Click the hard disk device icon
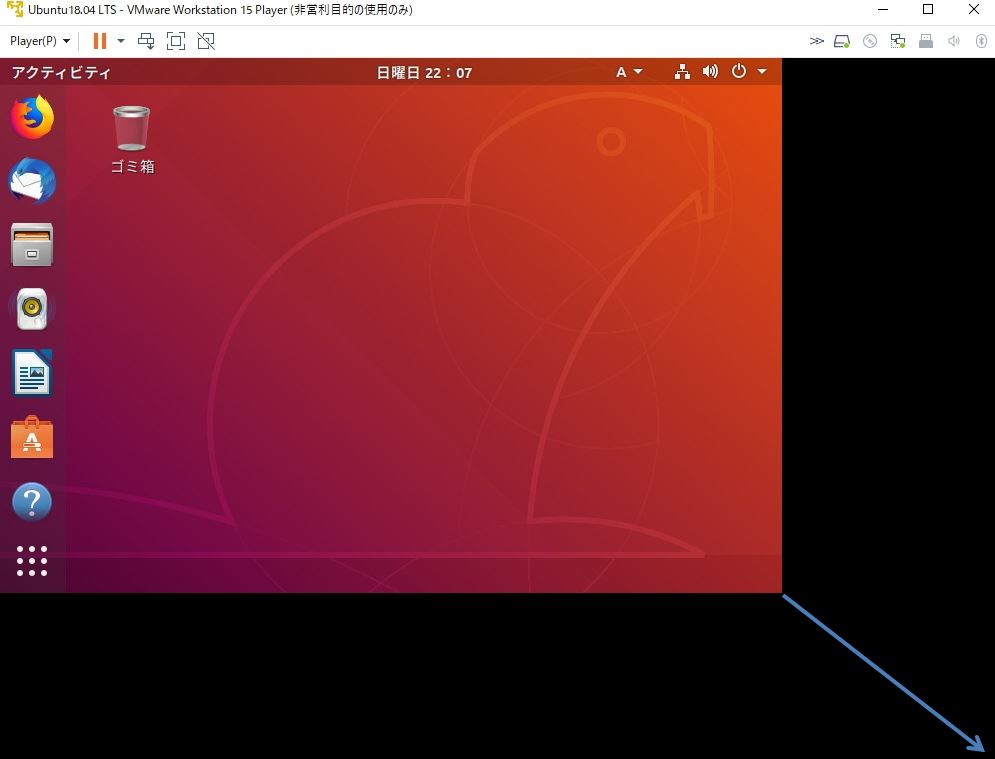 (841, 41)
